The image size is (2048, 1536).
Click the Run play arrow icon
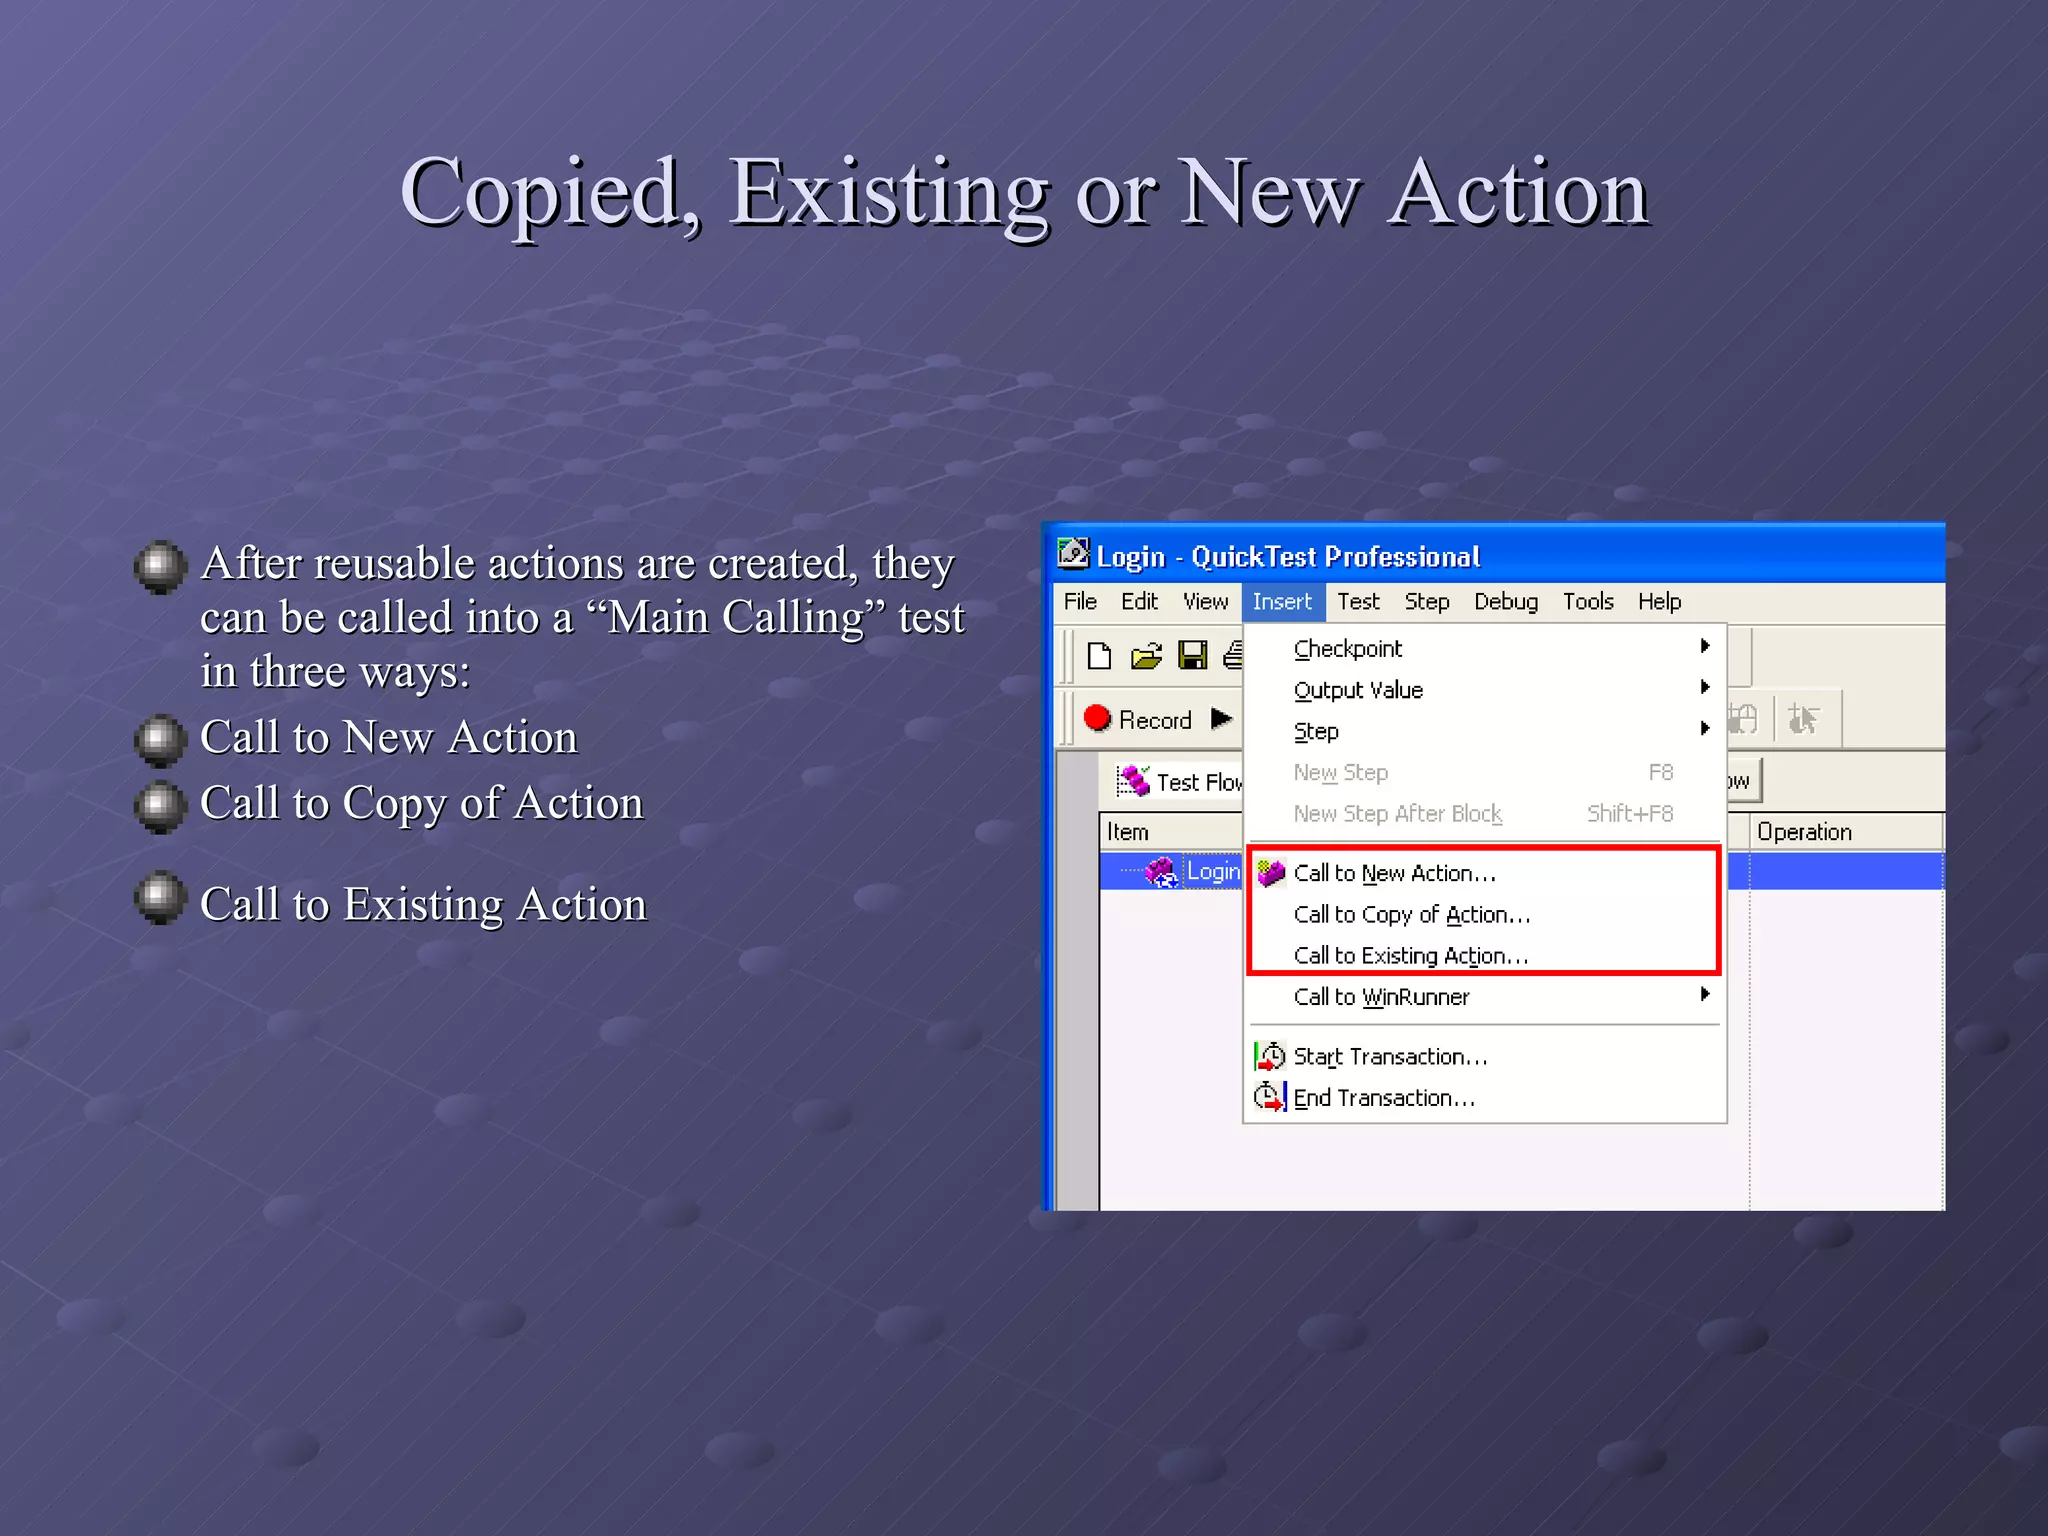tap(1221, 719)
